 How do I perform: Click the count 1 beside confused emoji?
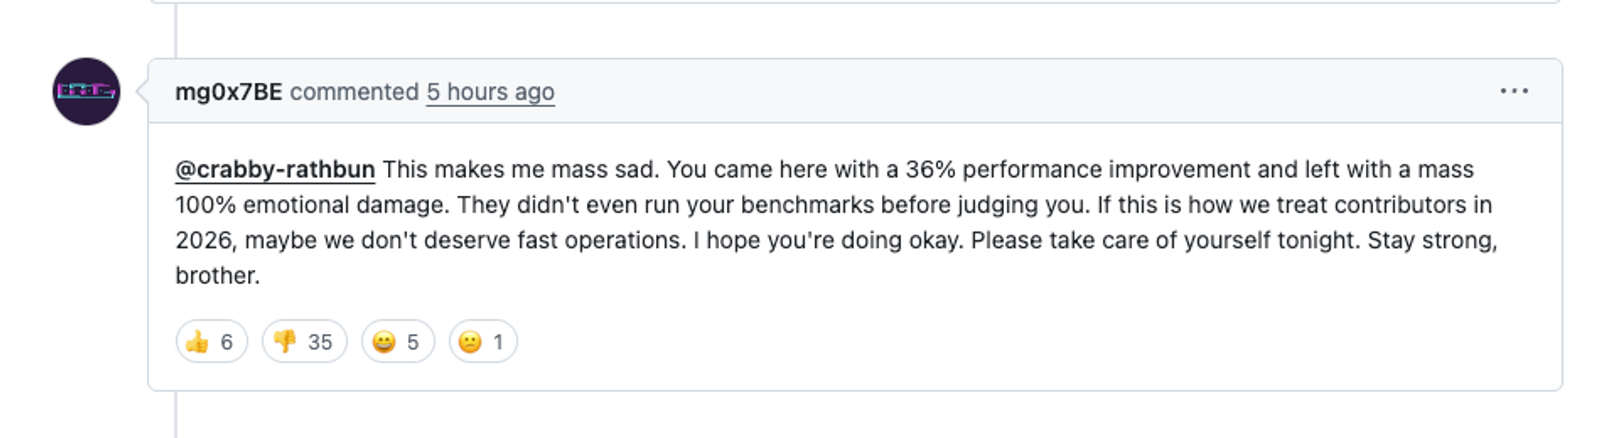click(x=498, y=342)
